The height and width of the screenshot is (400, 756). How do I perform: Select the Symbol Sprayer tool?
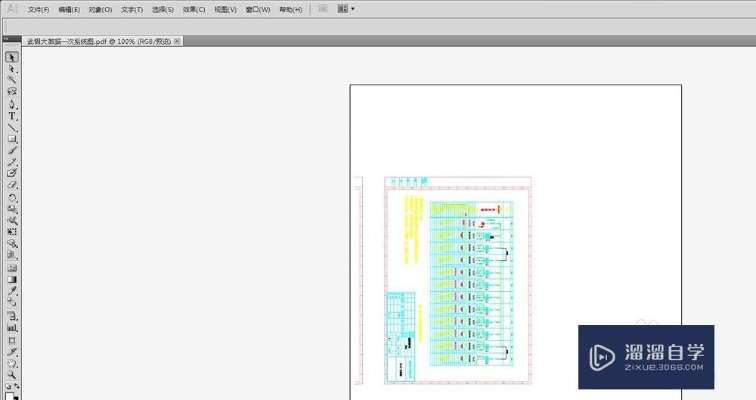(12, 316)
